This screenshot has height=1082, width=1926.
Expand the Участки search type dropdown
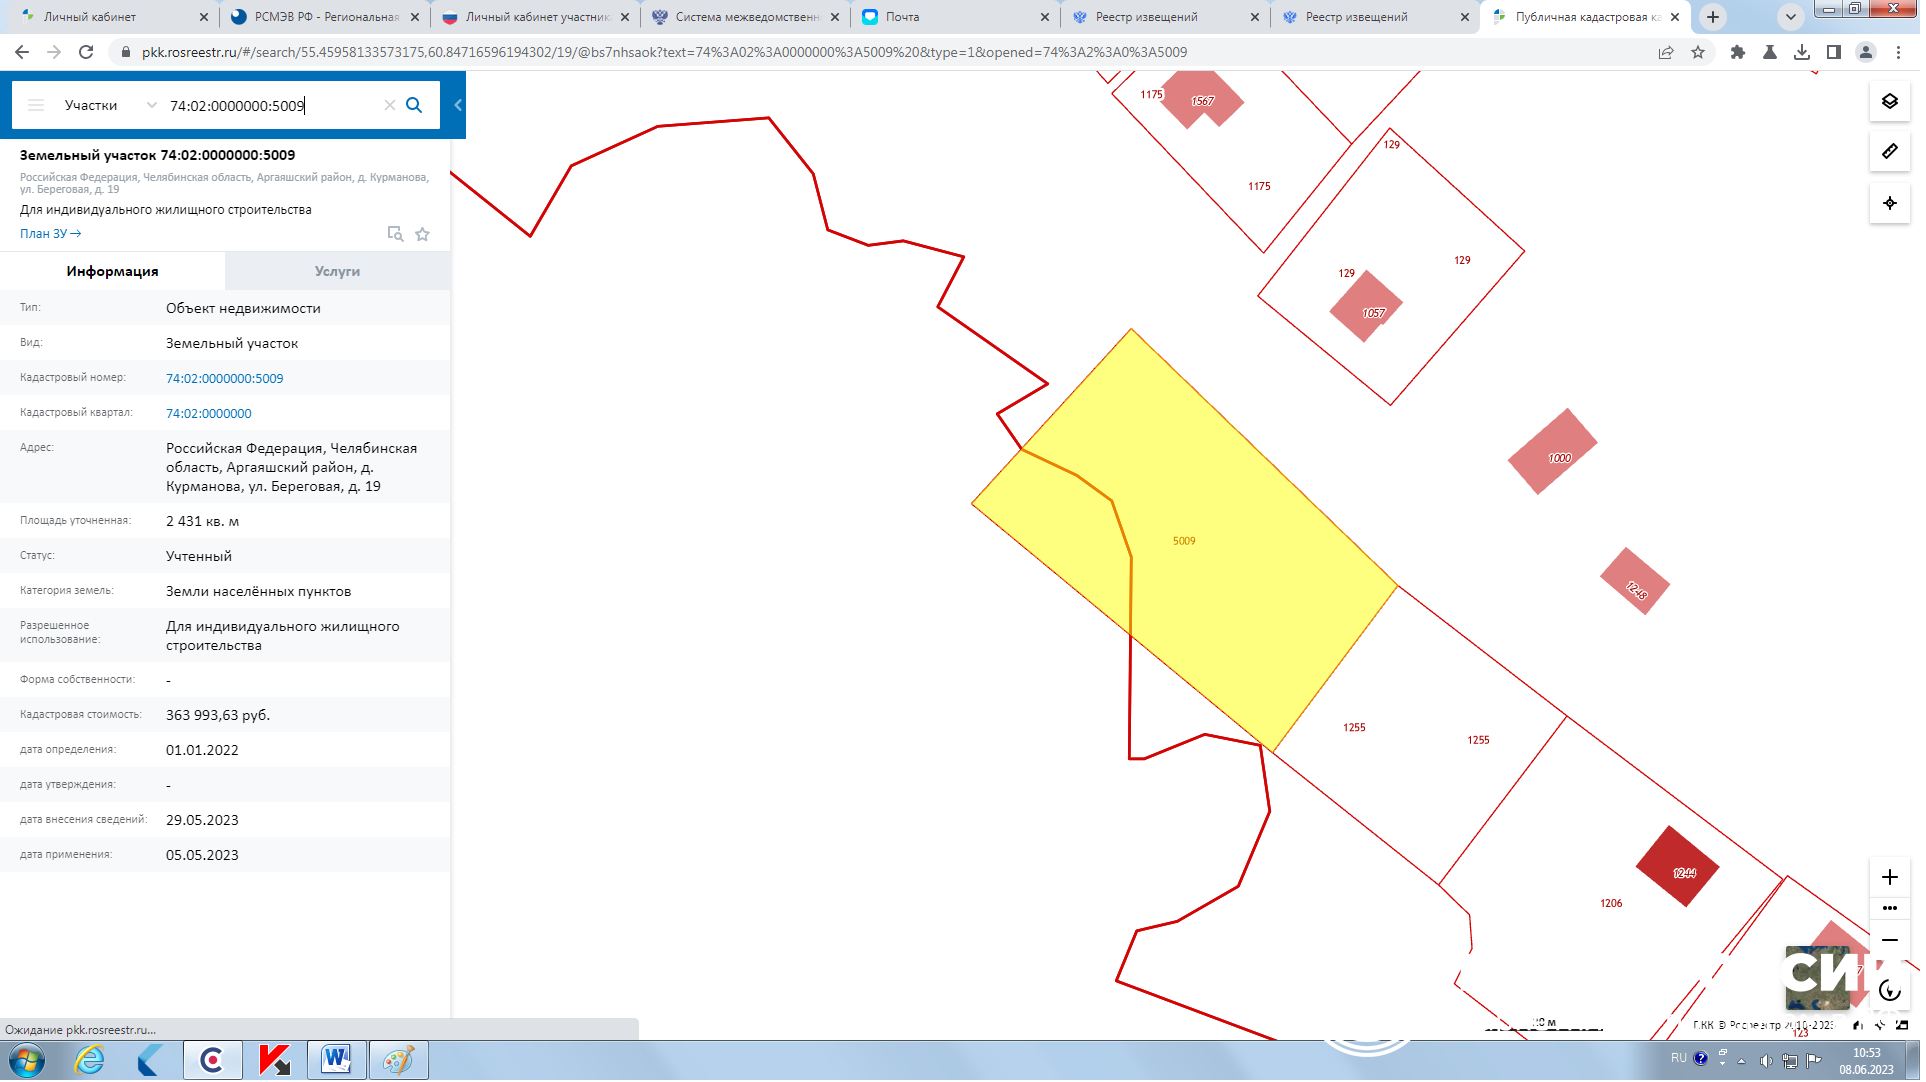(151, 106)
